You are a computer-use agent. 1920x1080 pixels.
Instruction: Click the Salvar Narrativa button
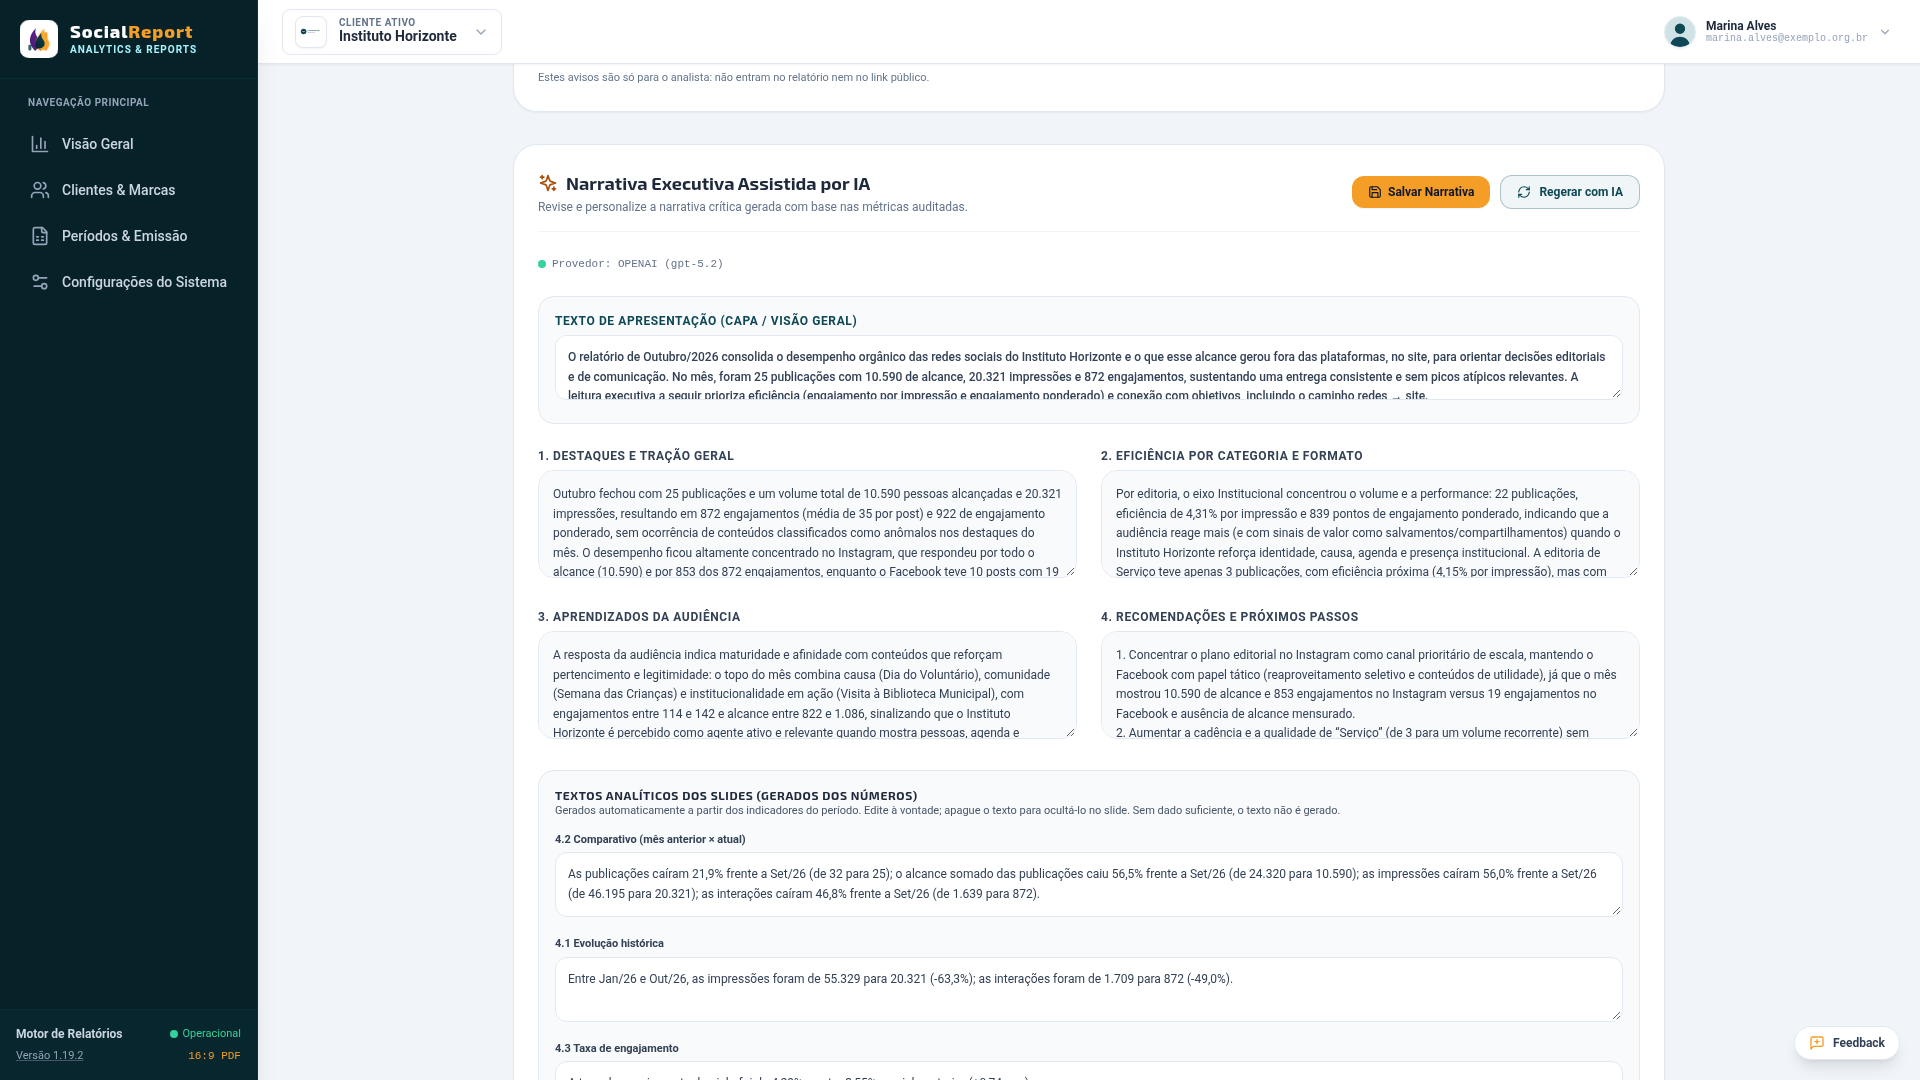(x=1420, y=192)
